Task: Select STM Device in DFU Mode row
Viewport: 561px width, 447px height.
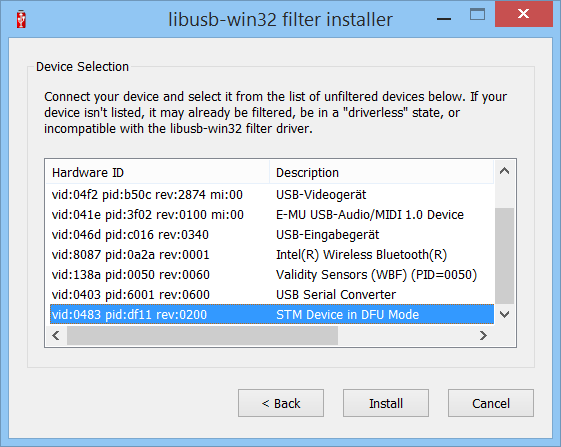Action: pos(272,315)
